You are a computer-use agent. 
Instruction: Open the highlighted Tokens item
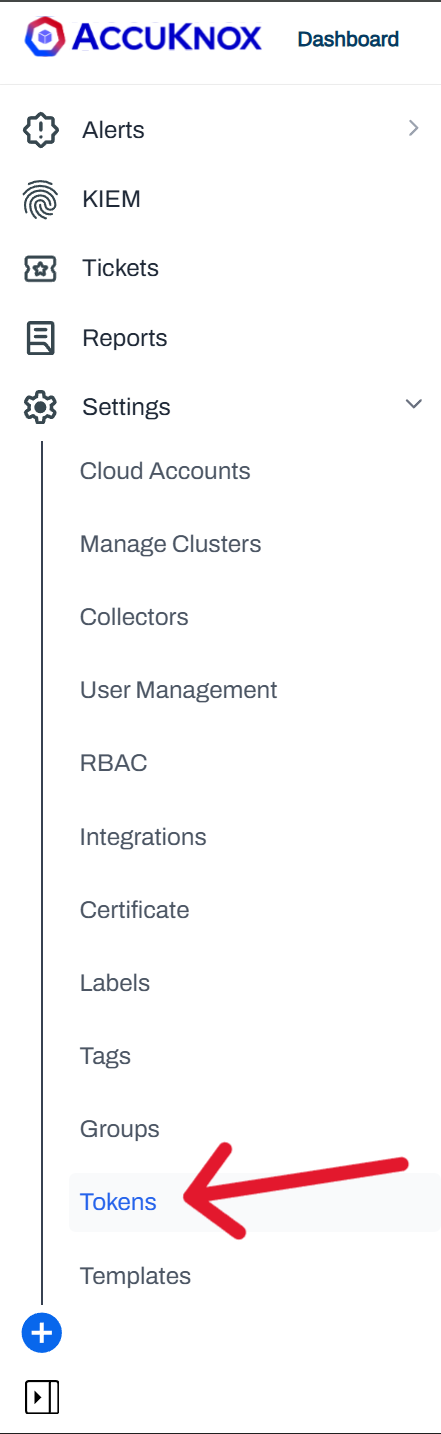[x=118, y=1202]
